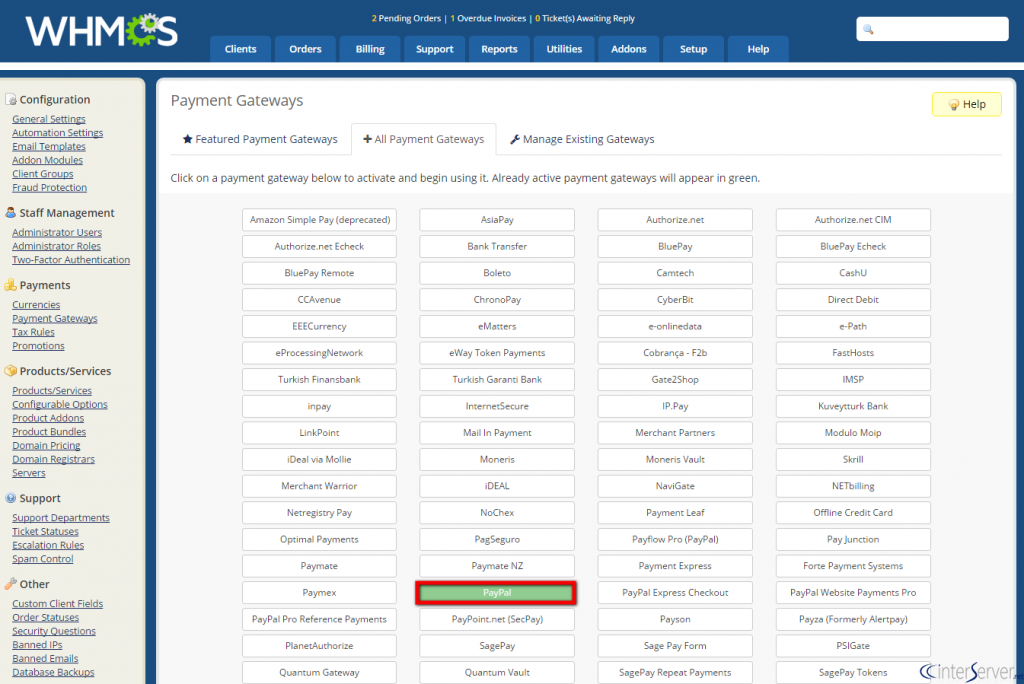This screenshot has width=1024, height=684.
Task: Activate PayPal Website Payments Pro gateway
Action: pos(853,593)
